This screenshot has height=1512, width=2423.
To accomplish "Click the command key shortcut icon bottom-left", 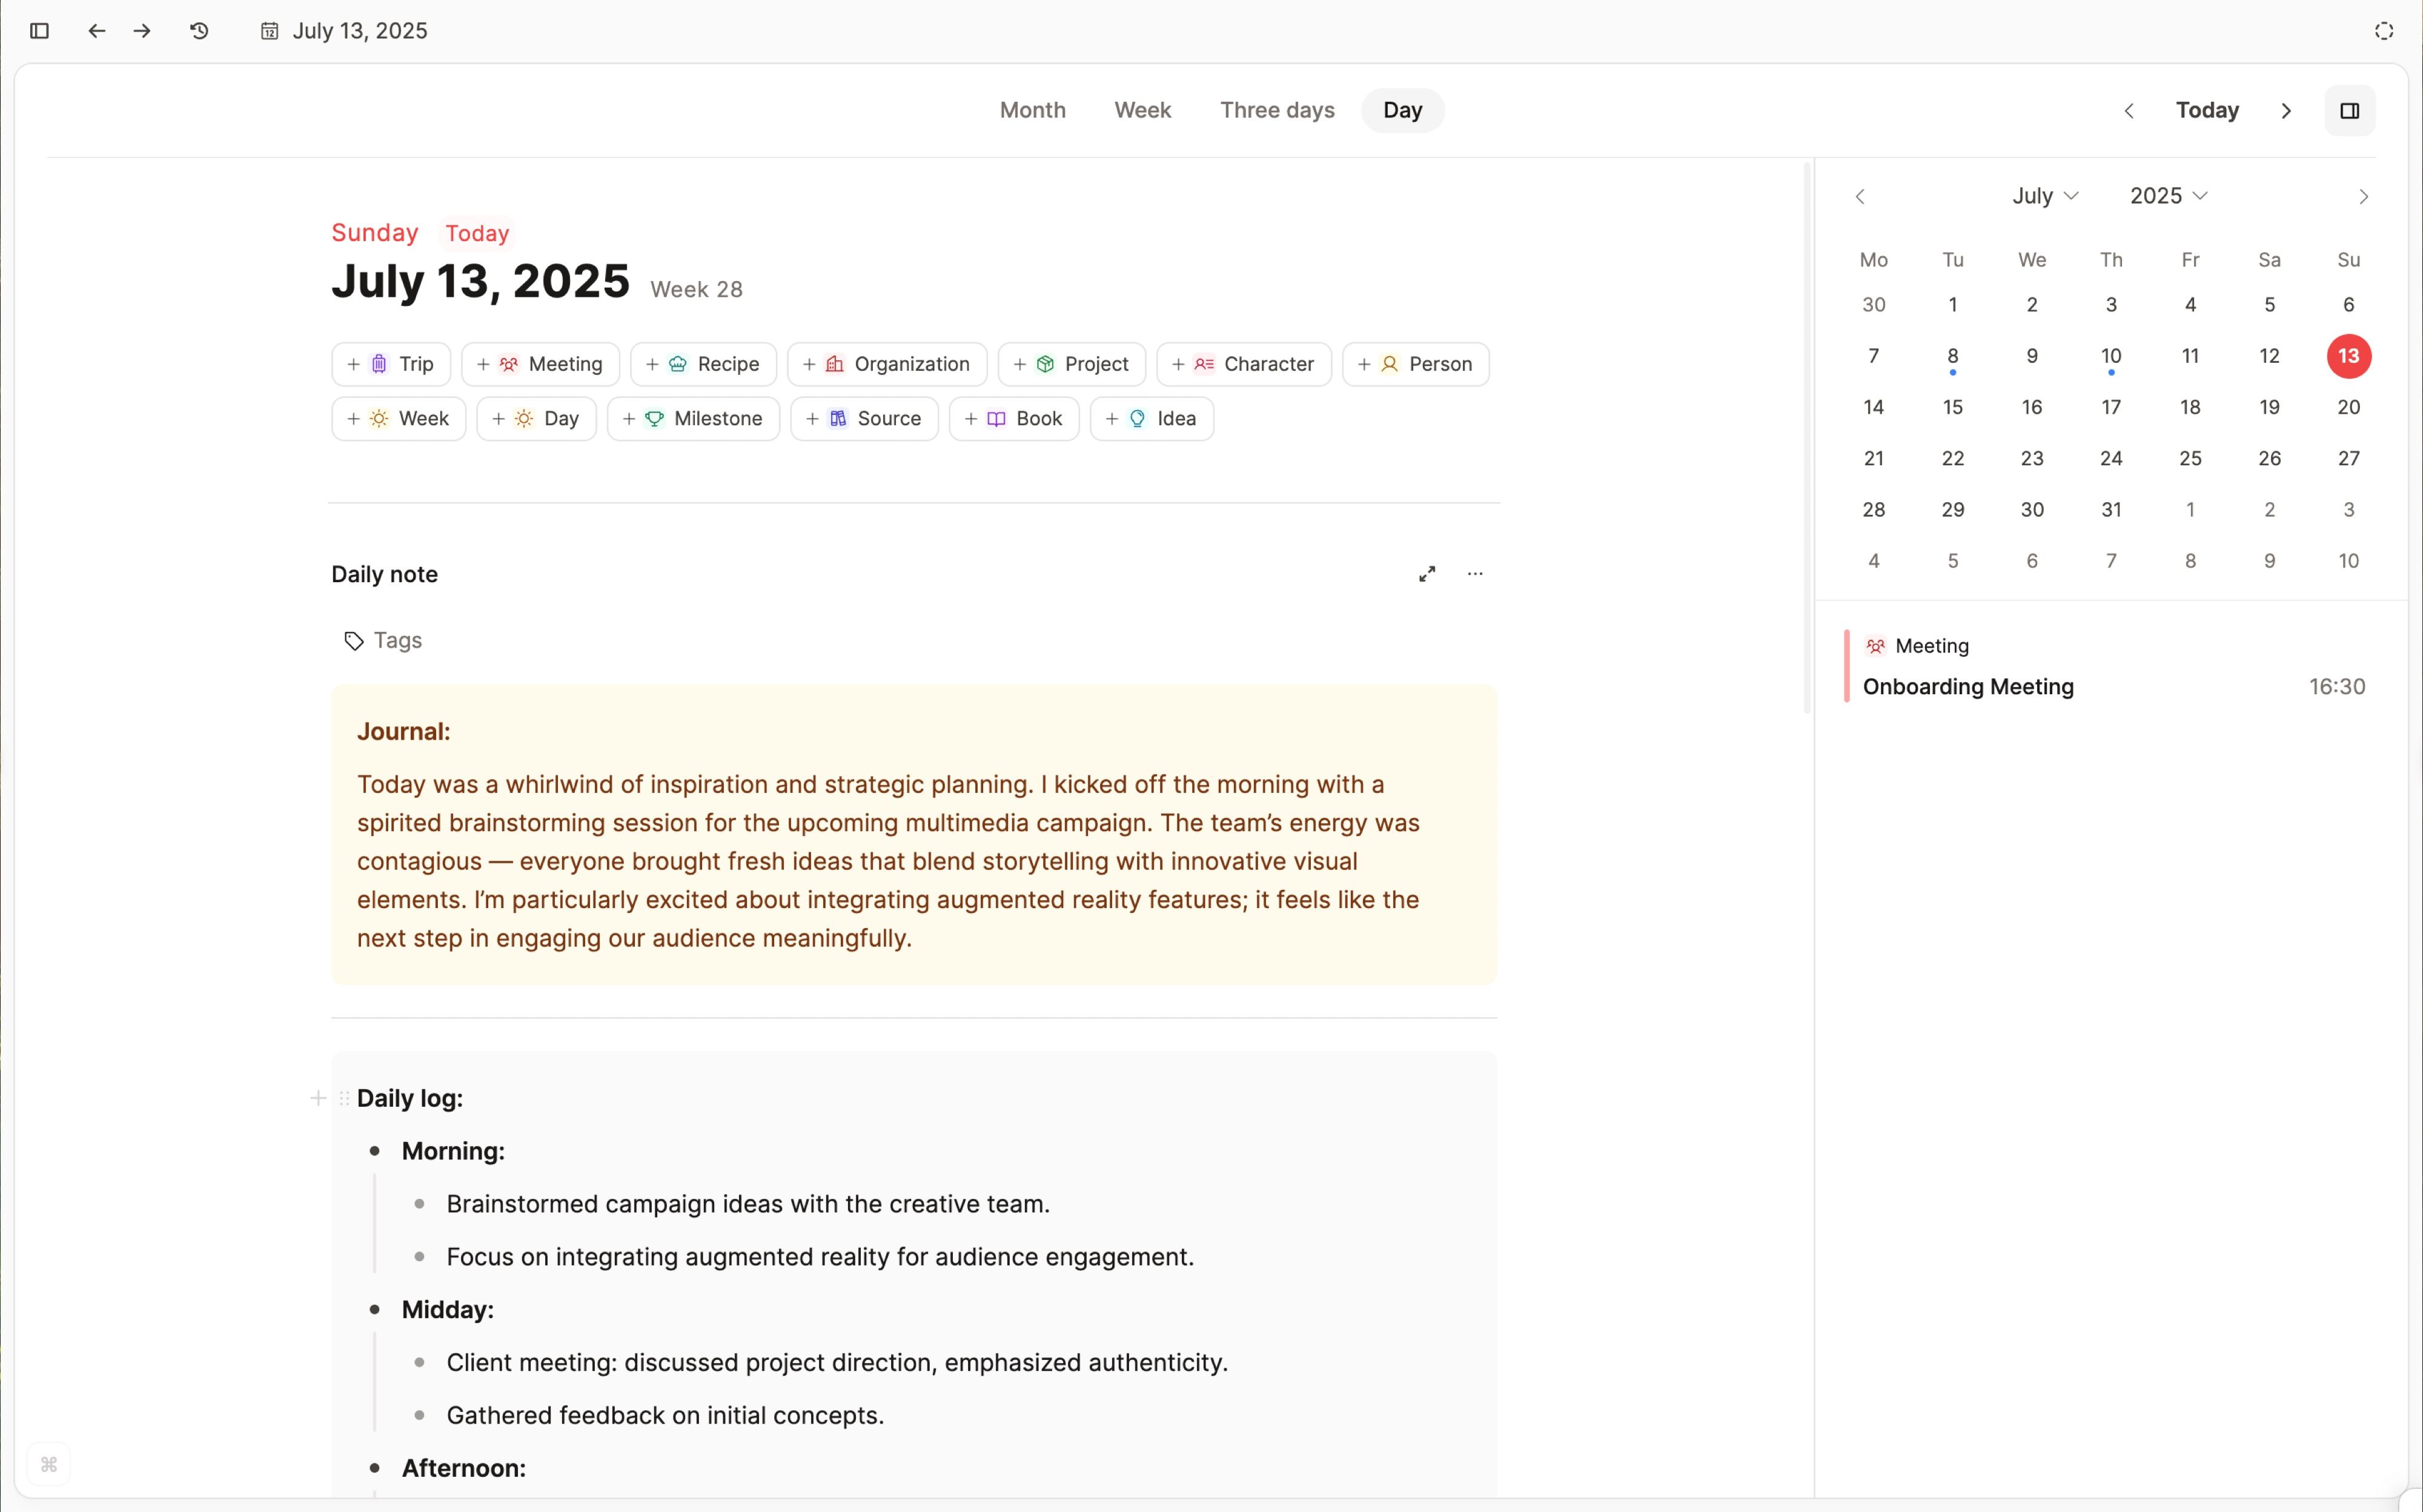I will pyautogui.click(x=50, y=1464).
